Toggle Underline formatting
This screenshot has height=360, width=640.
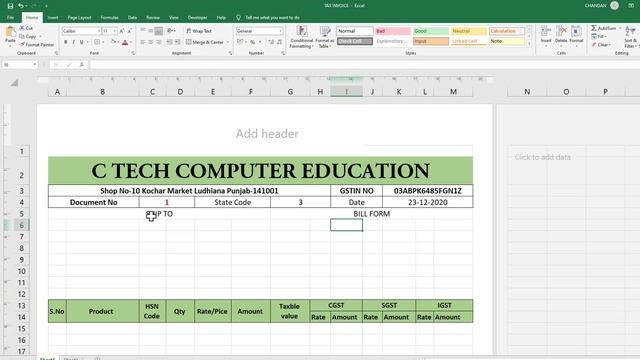coord(82,42)
